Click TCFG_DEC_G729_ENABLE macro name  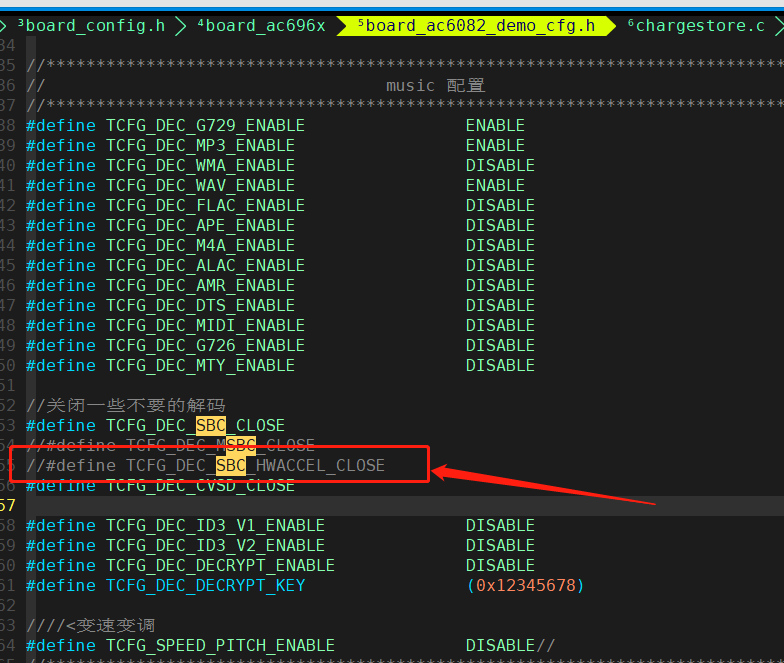tap(206, 126)
